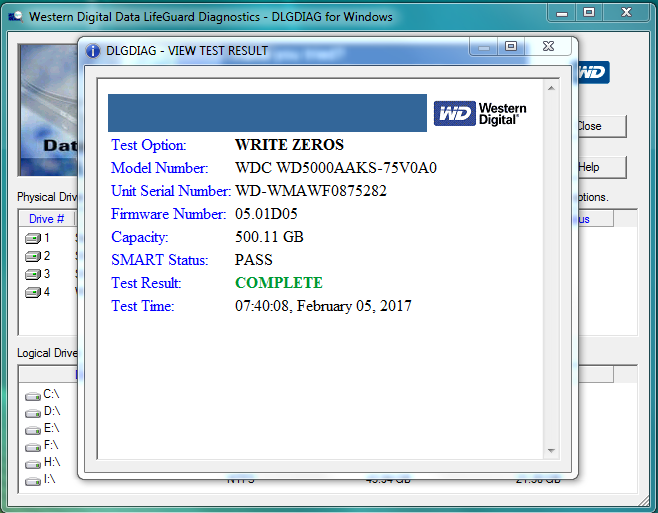
Task: Minimize the main DLGDIAG window
Action: pos(562,13)
